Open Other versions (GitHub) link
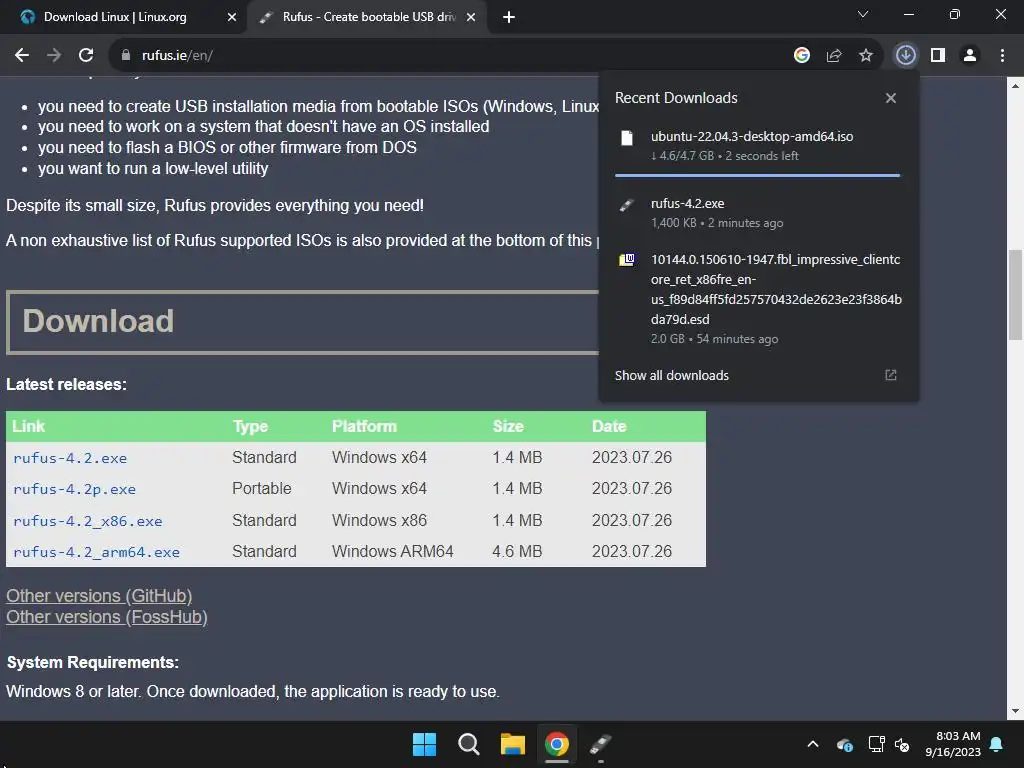The width and height of the screenshot is (1024, 768). (99, 596)
